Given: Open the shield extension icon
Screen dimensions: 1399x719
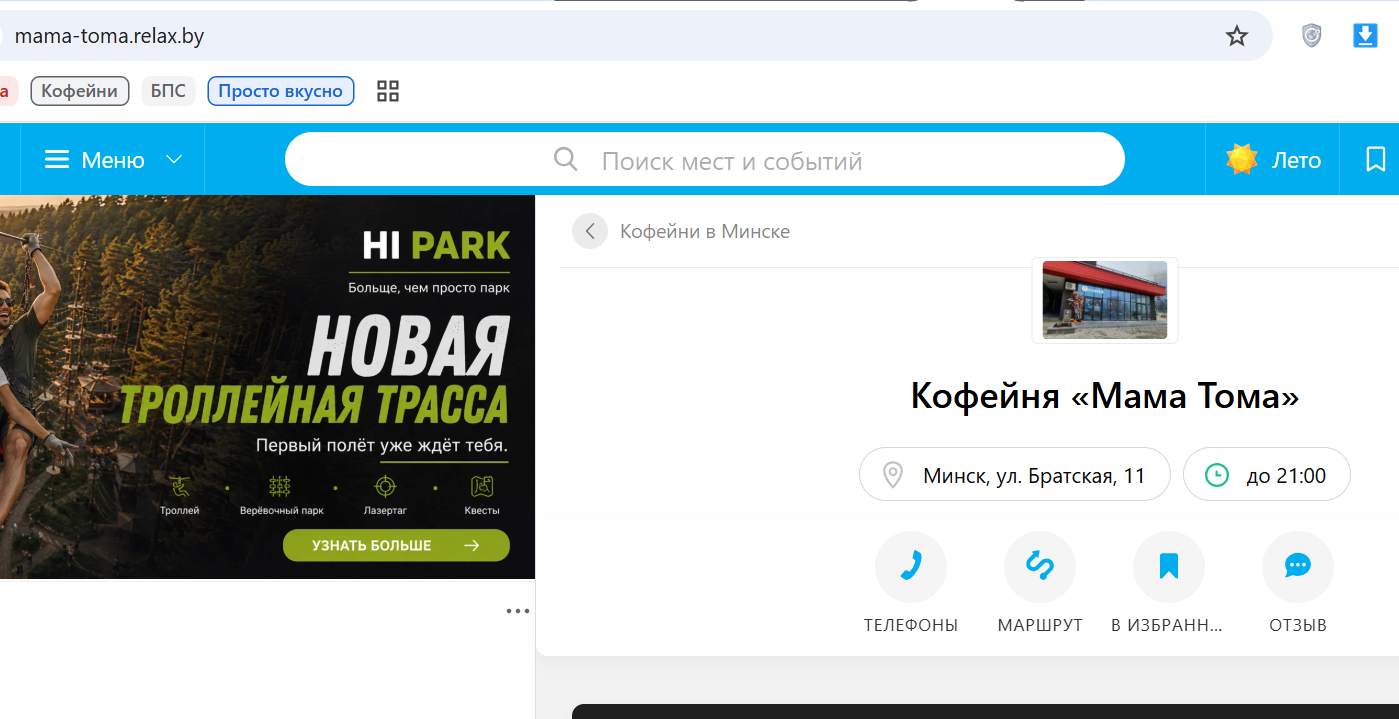Looking at the screenshot, I should click(1312, 36).
